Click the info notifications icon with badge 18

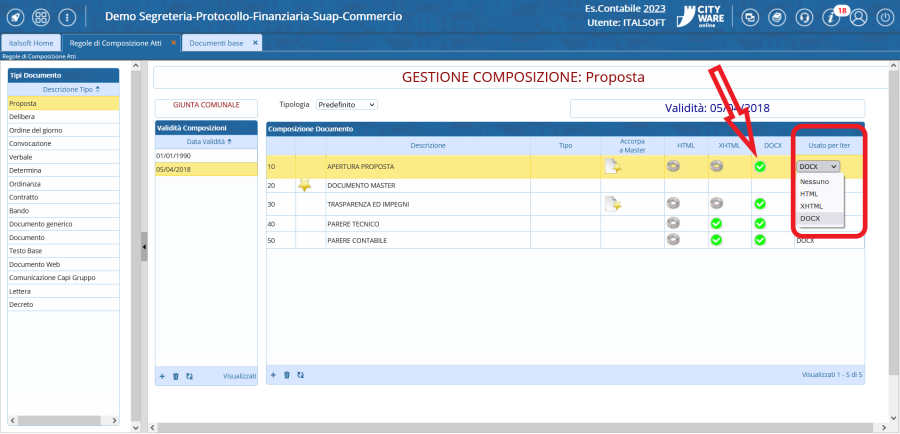[830, 17]
